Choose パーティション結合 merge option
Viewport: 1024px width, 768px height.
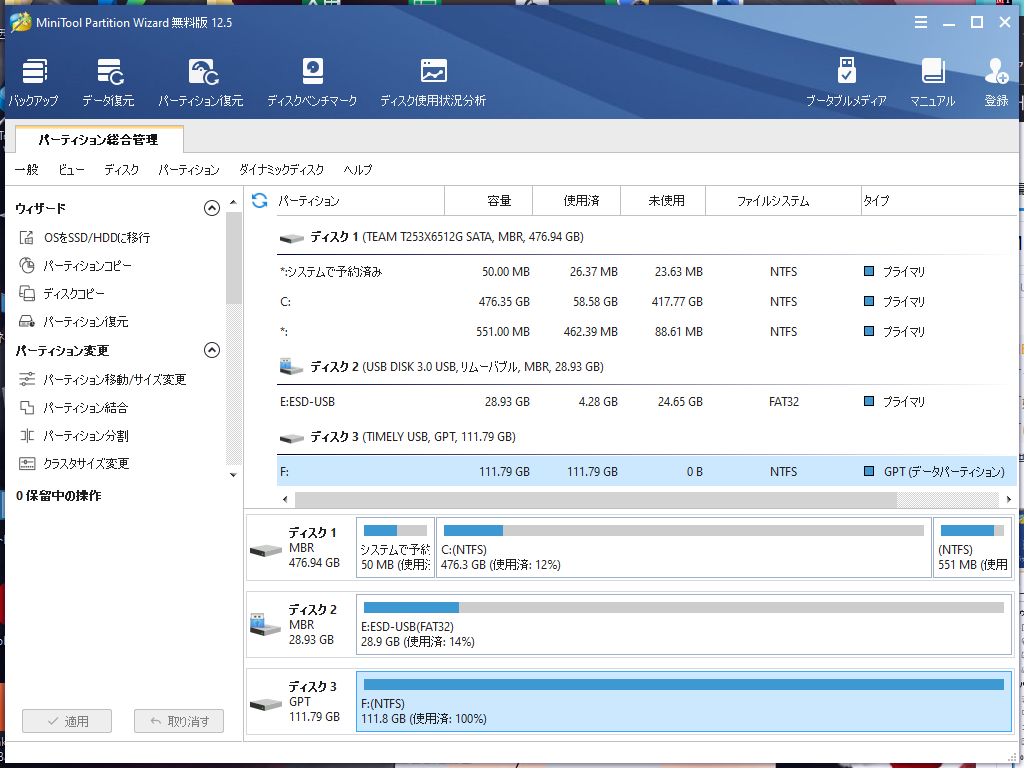coord(74,408)
